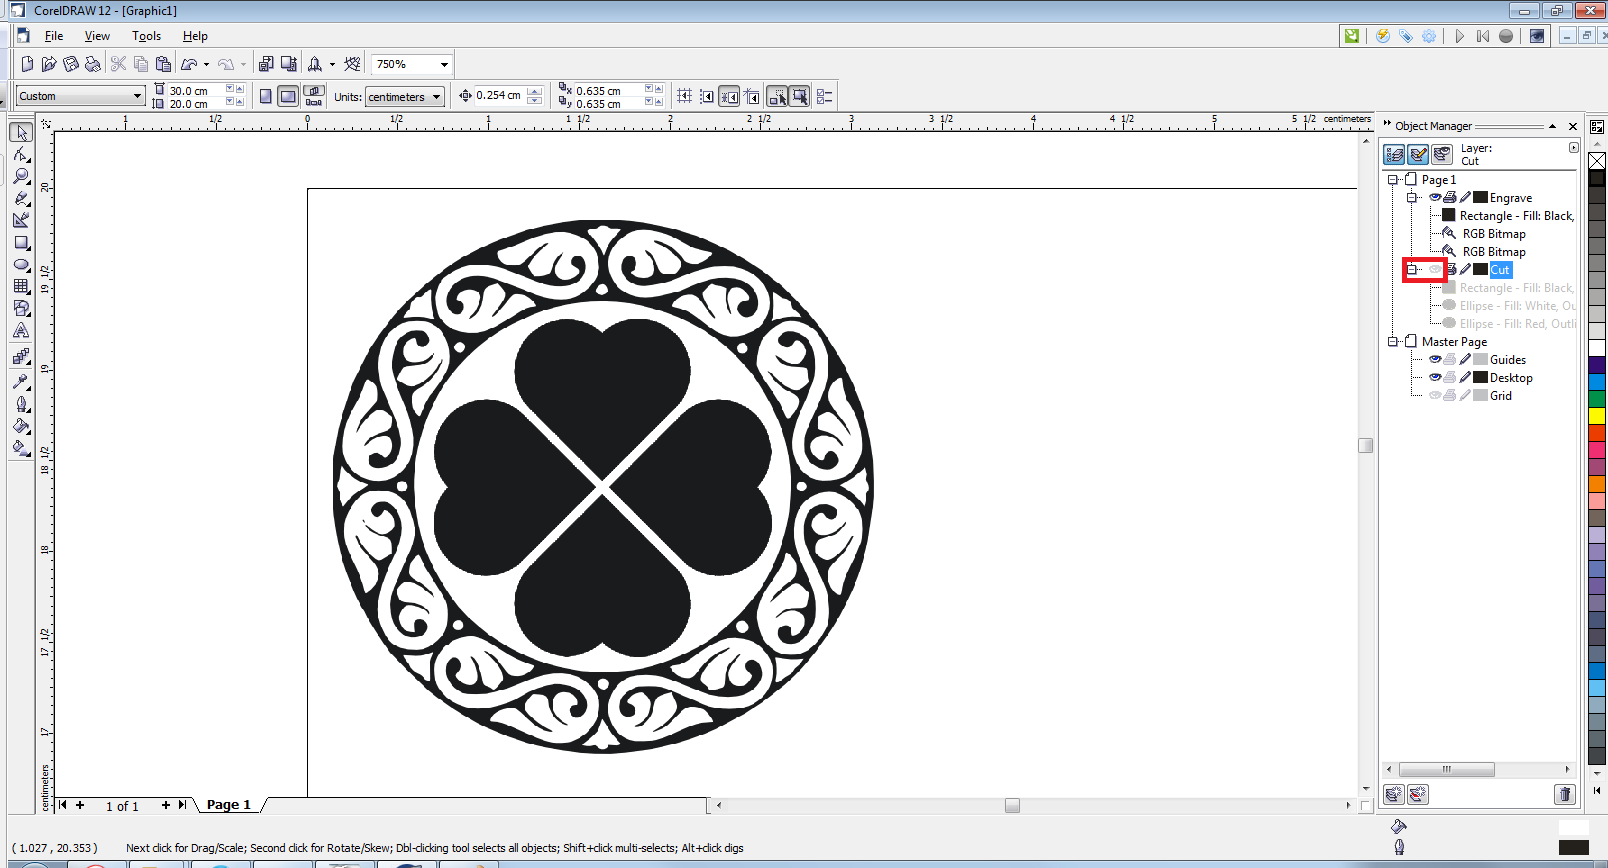Go to last page arrow in page navigator
Image resolution: width=1608 pixels, height=868 pixels.
coord(182,805)
